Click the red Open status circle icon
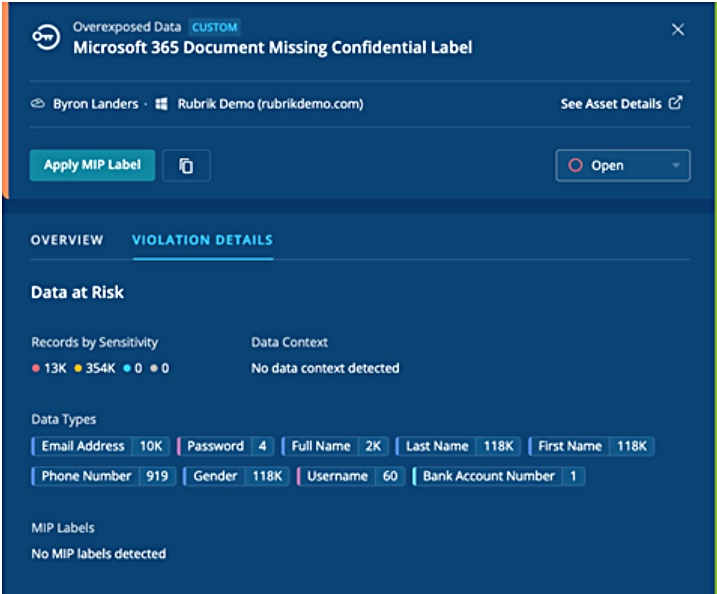This screenshot has height=594, width=717. 575,165
